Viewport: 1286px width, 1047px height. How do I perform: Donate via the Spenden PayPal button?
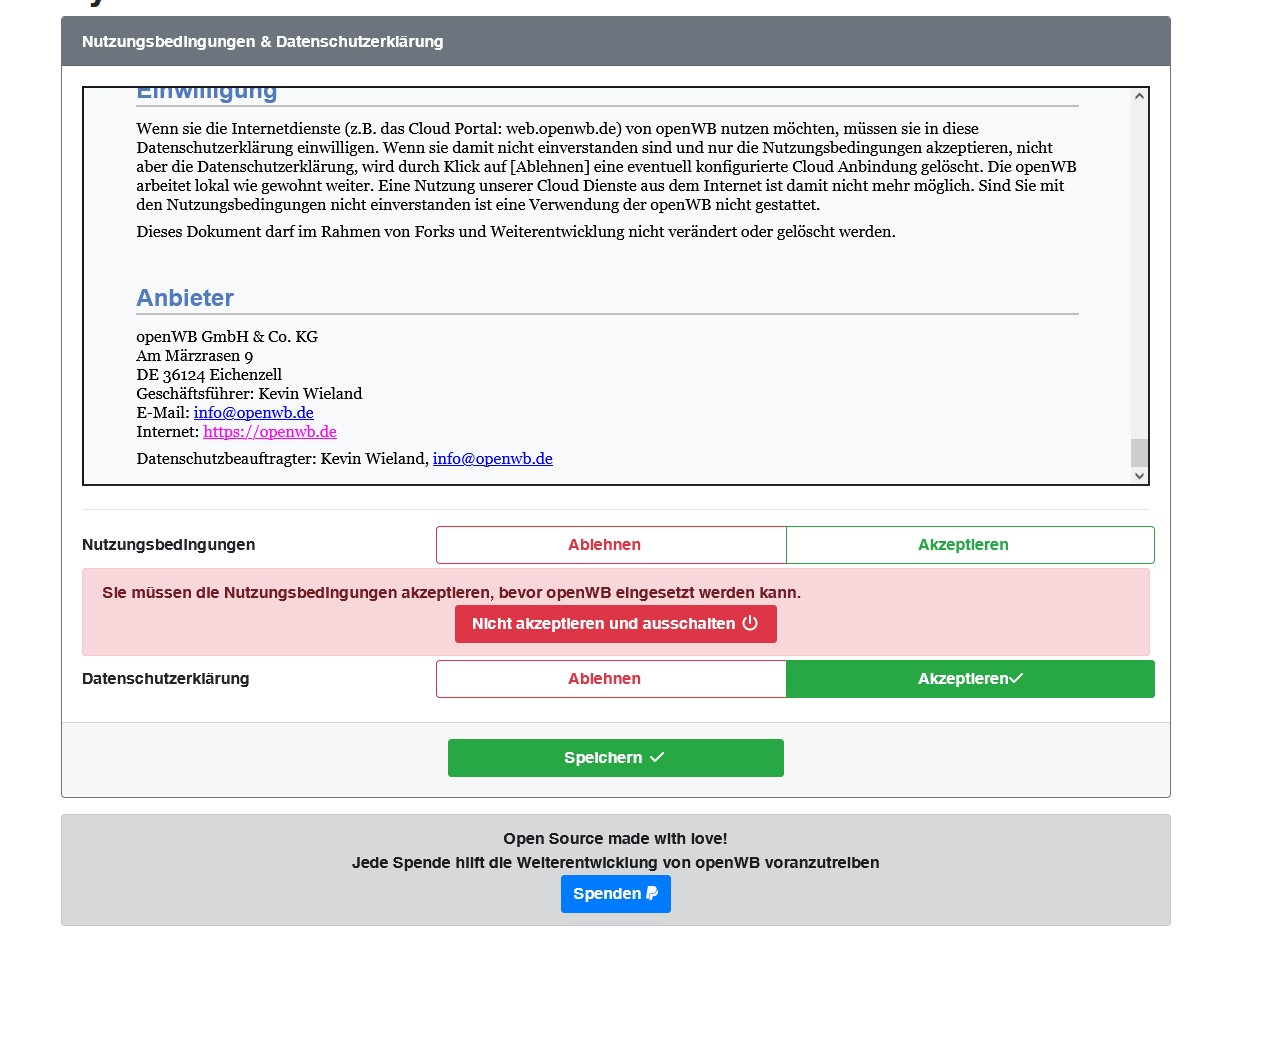(616, 894)
